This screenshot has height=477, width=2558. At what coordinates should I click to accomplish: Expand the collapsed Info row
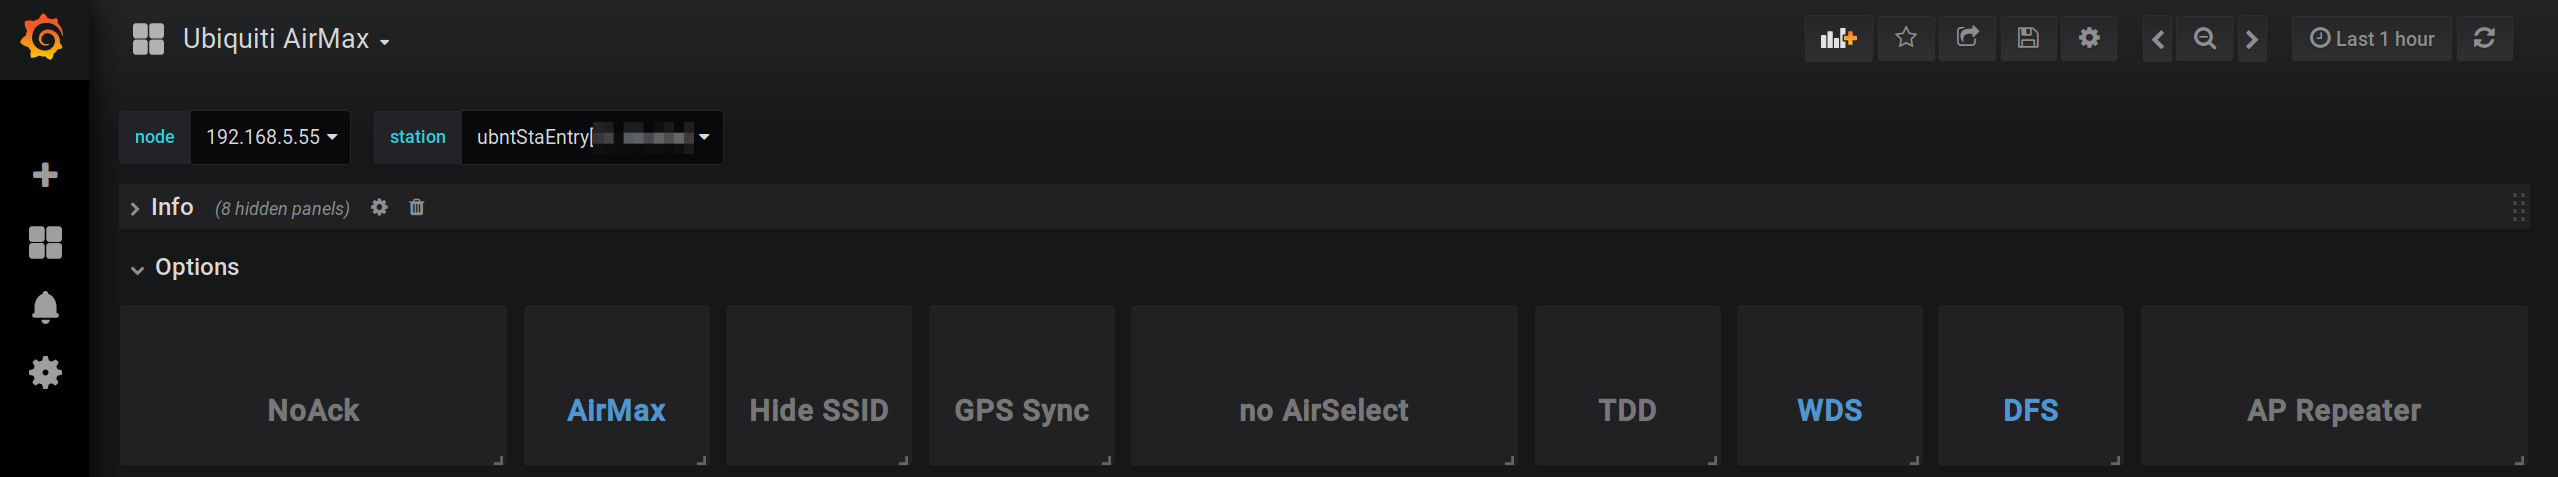pos(171,207)
